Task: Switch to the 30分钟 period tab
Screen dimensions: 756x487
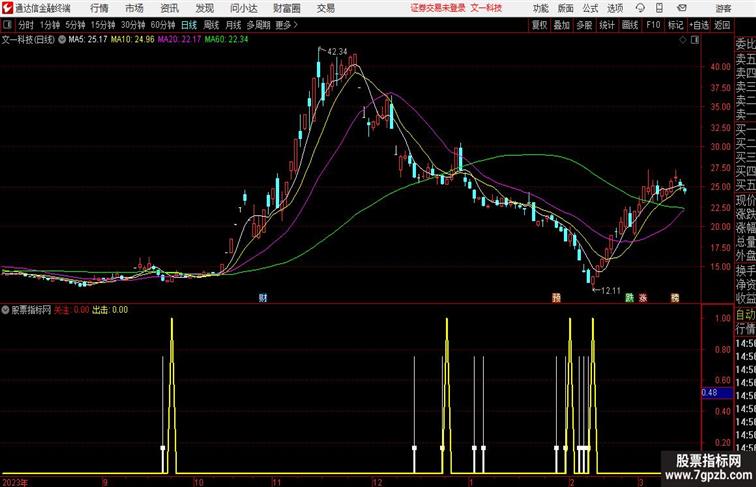Action: (133, 25)
